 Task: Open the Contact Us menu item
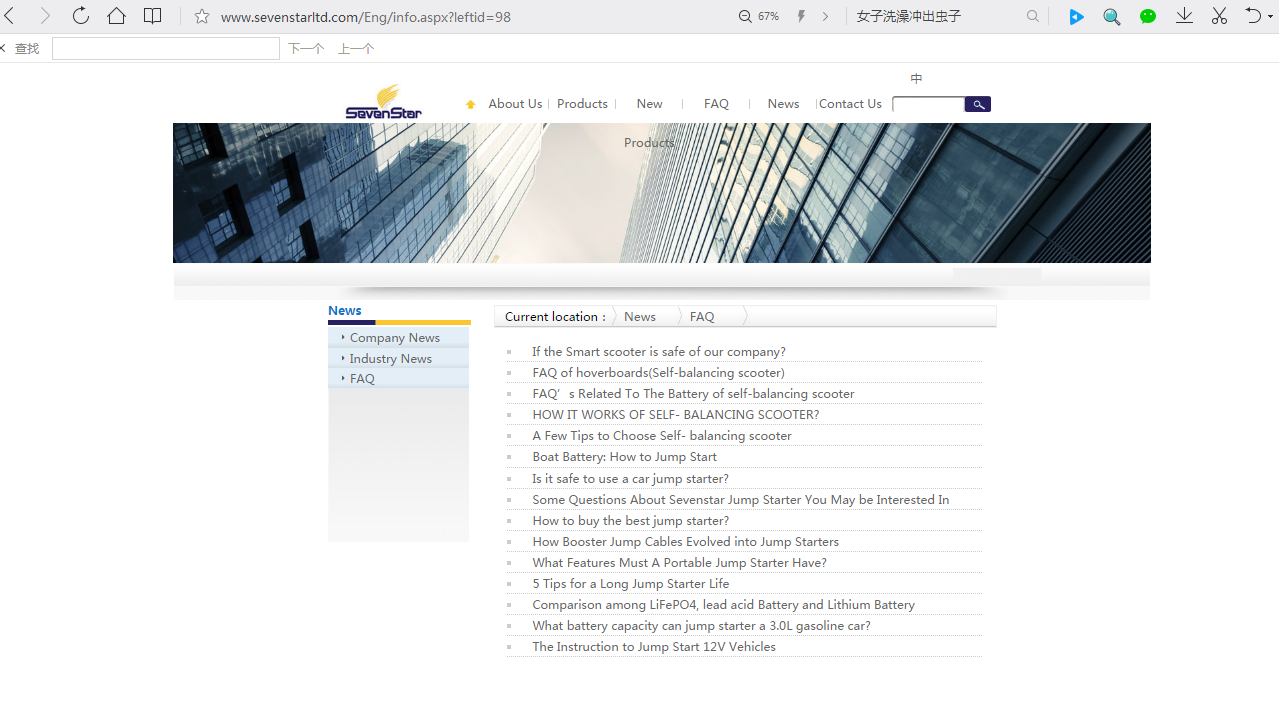tap(850, 104)
